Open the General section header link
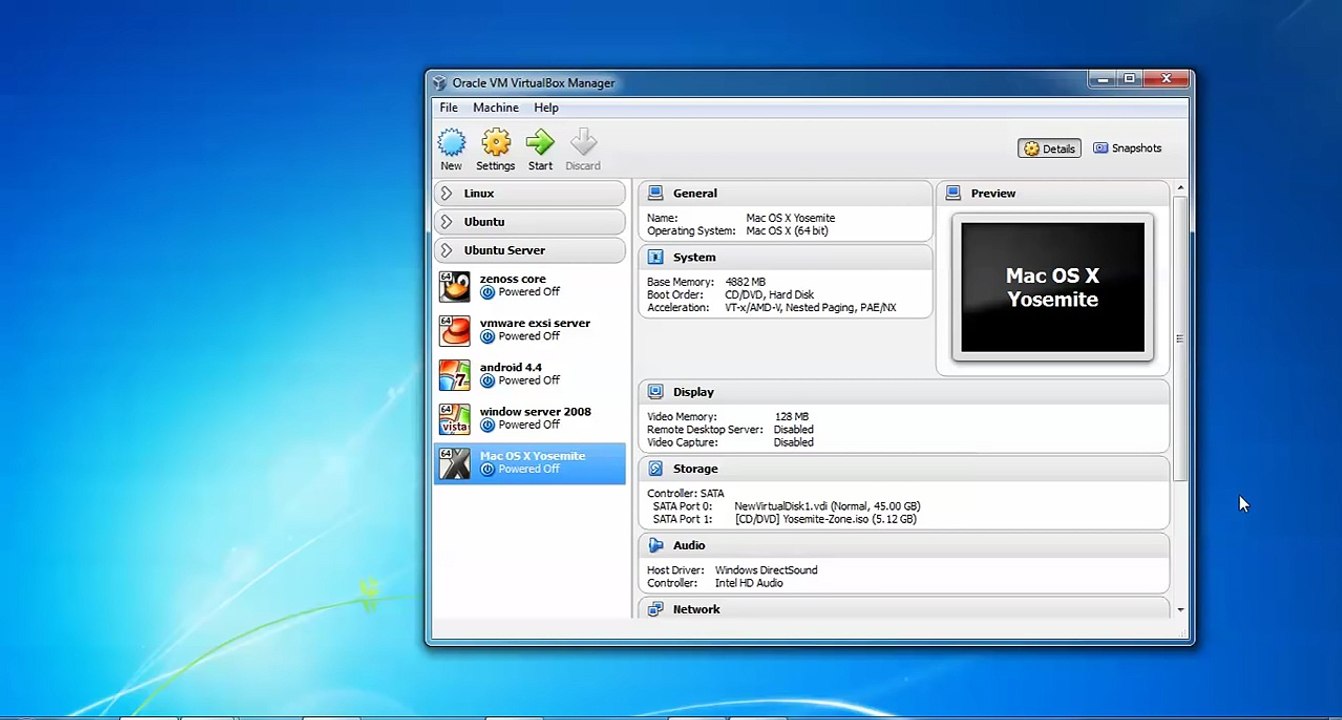Image resolution: width=1342 pixels, height=720 pixels. 695,193
